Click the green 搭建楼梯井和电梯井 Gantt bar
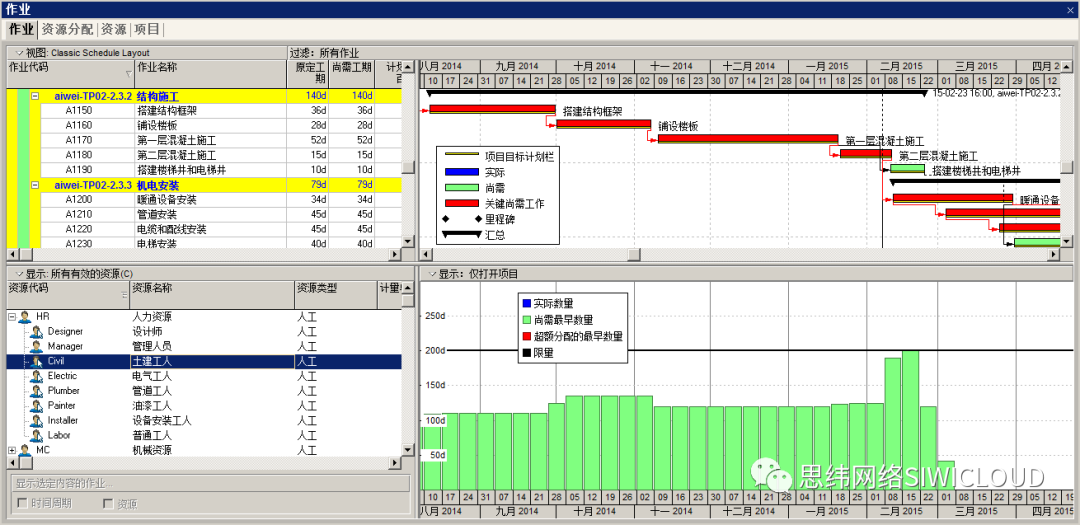The width and height of the screenshot is (1080, 525). 908,168
